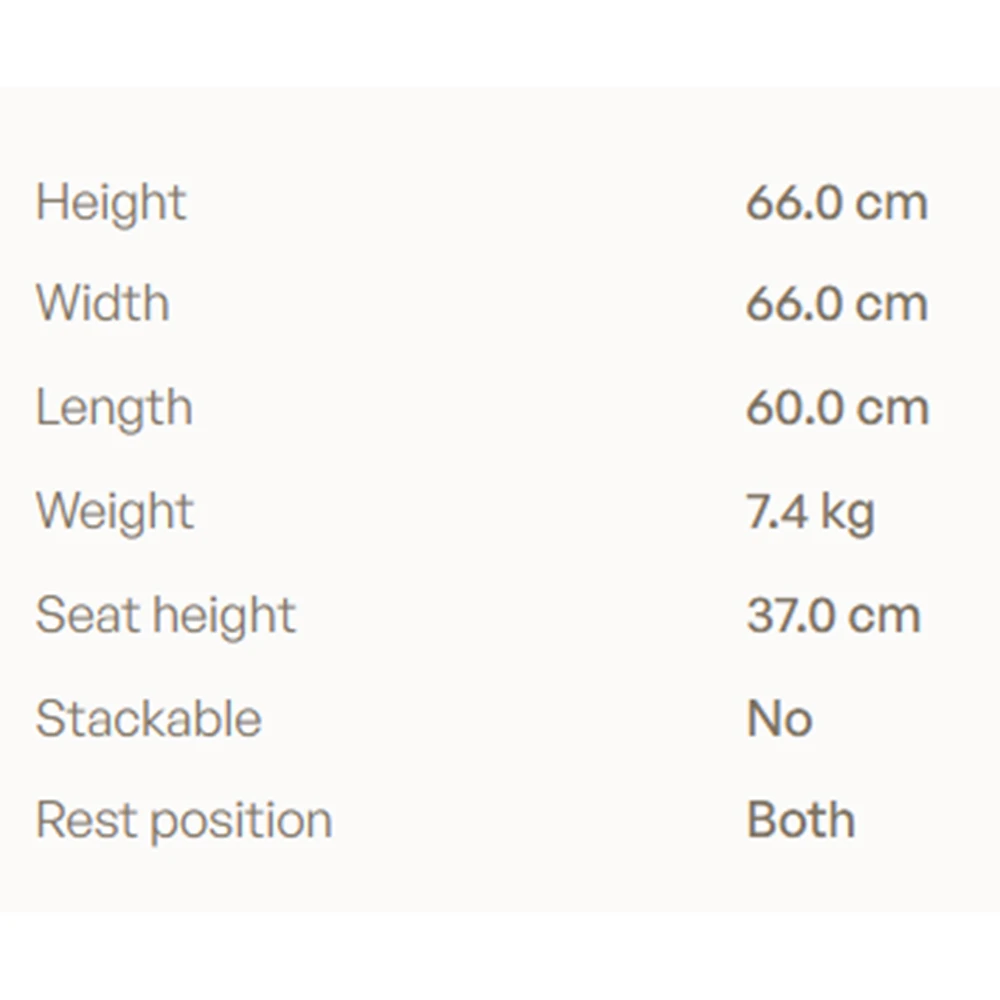Select the 60.0 cm length value
This screenshot has height=1000, width=1000.
click(837, 408)
